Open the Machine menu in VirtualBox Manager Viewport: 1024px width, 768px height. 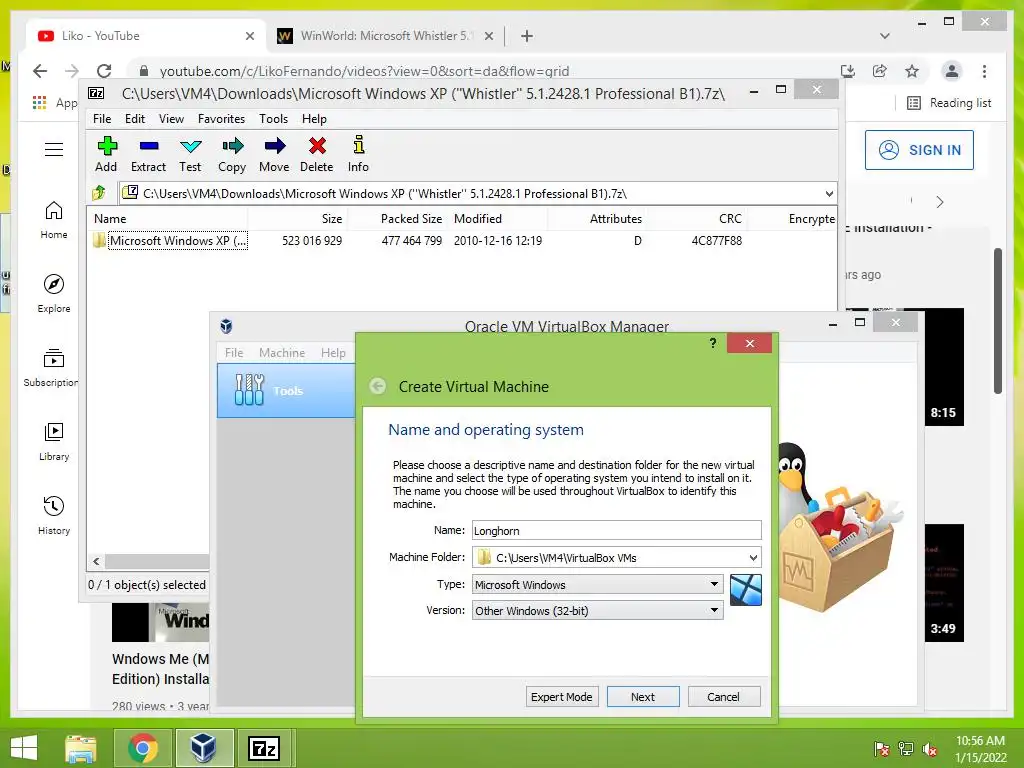281,353
